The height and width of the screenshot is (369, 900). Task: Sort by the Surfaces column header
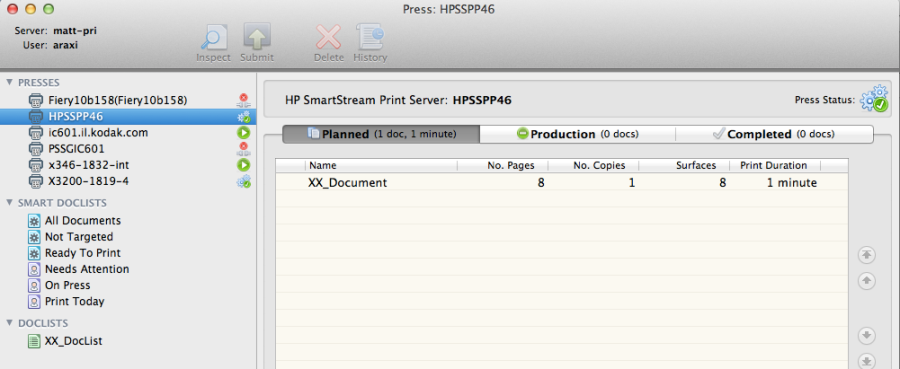point(684,165)
